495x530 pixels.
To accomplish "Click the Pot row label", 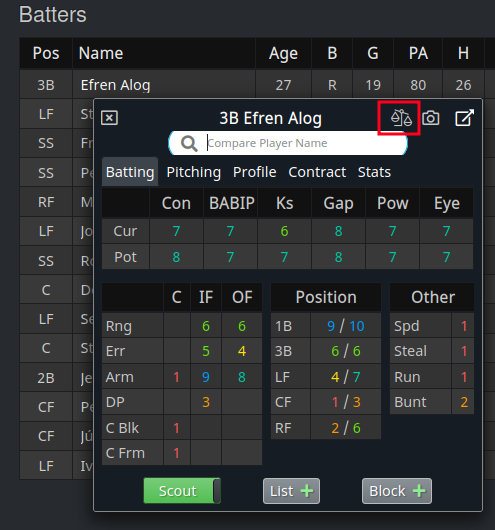I will 125,257.
